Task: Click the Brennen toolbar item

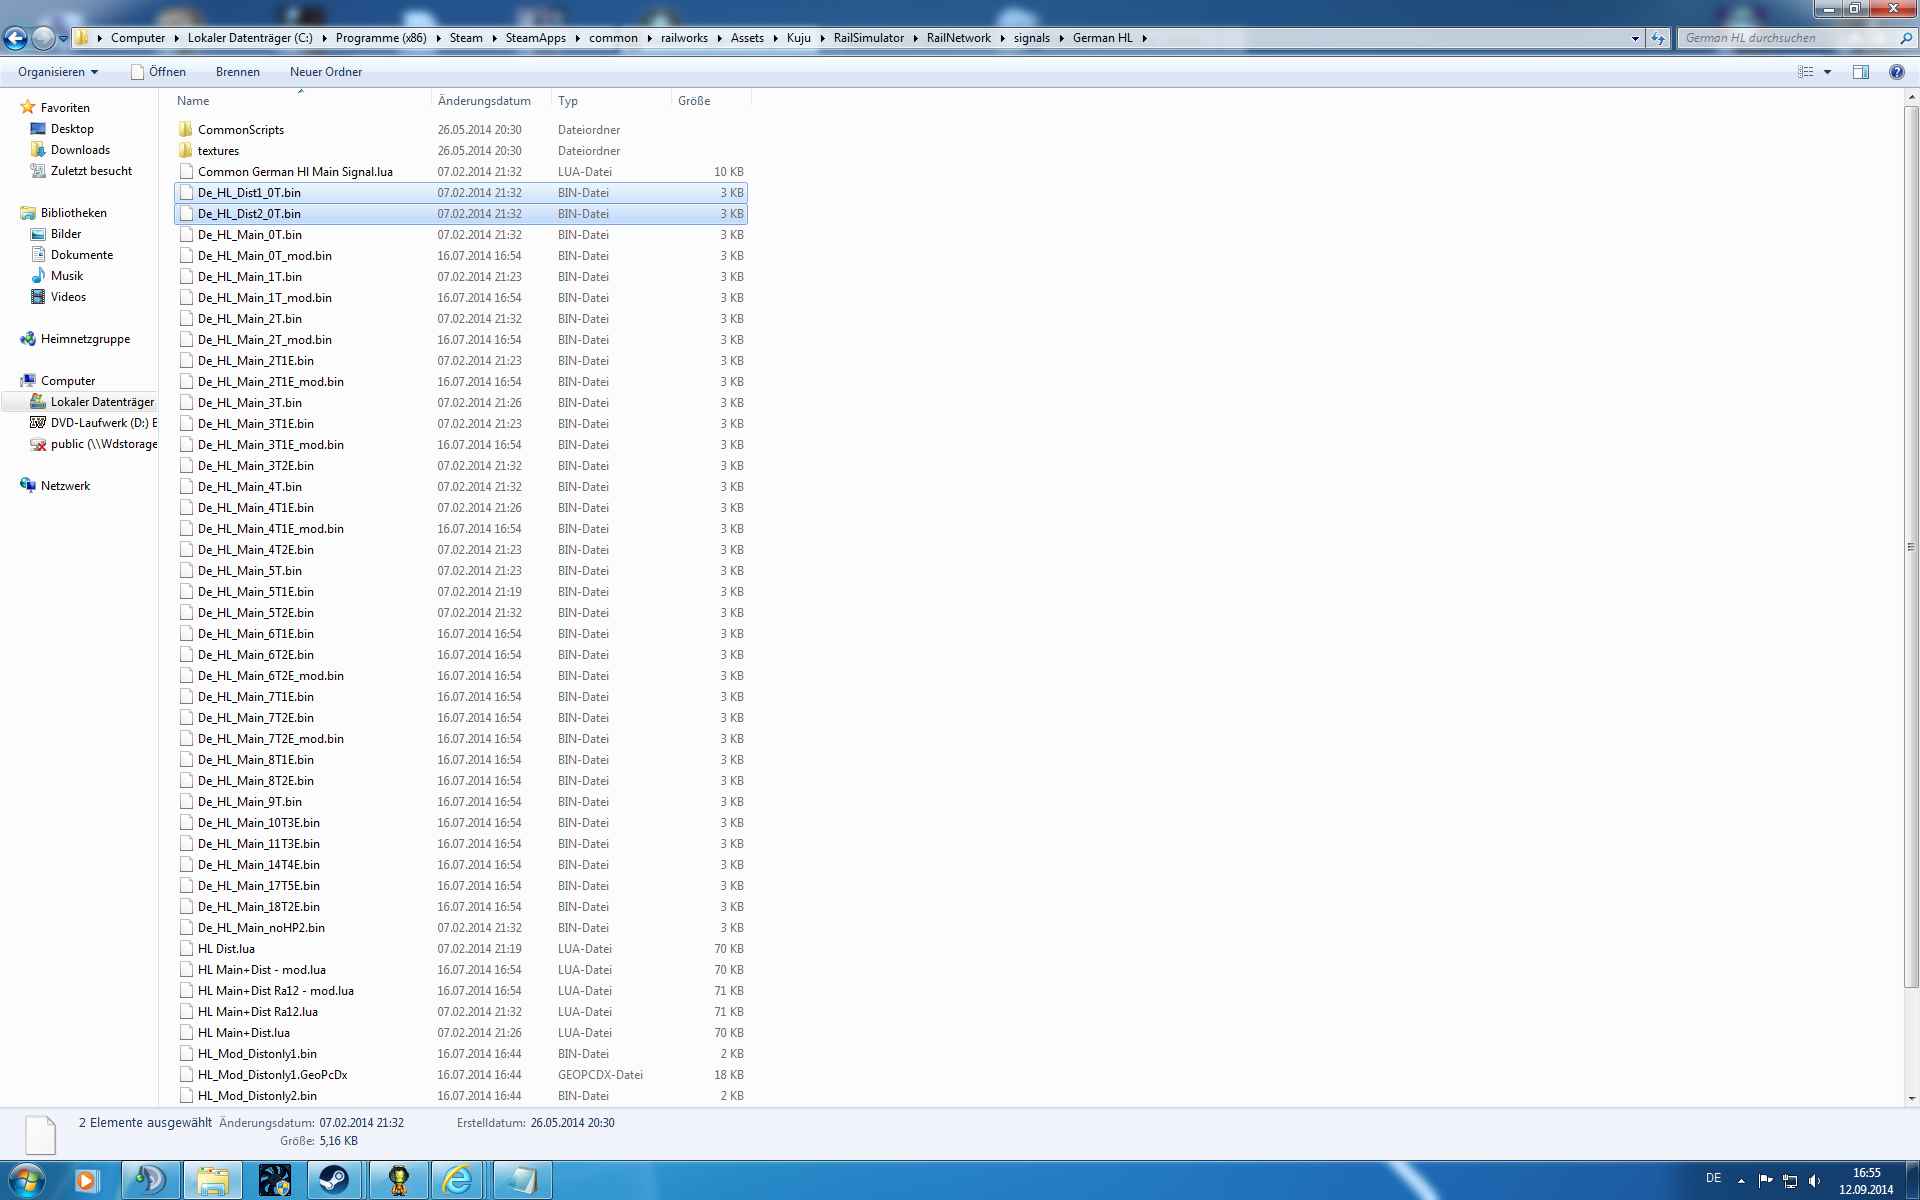Action: pos(237,72)
